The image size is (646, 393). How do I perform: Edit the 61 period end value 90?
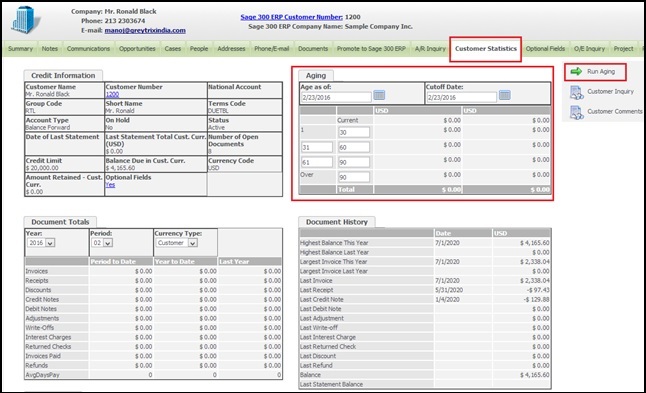[354, 162]
